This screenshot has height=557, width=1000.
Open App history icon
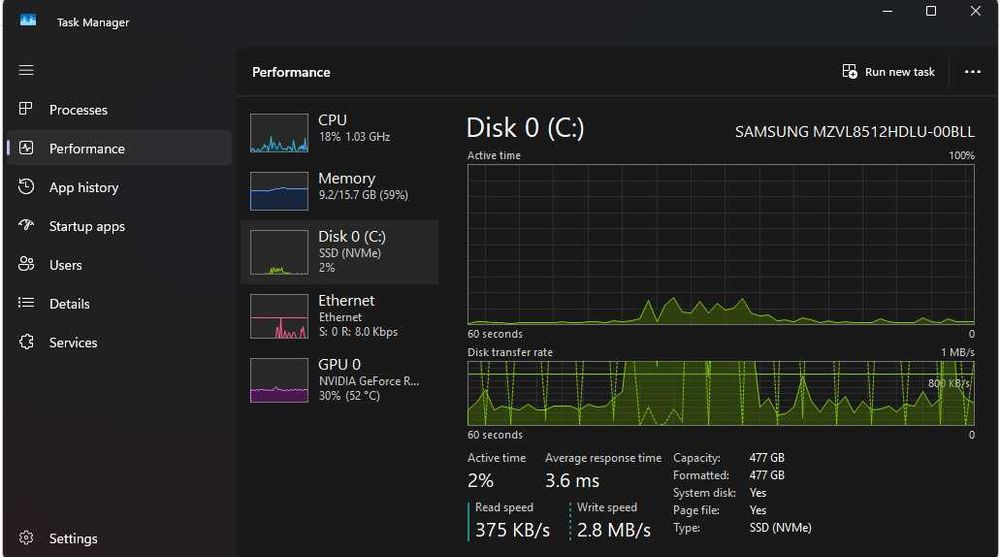point(27,187)
